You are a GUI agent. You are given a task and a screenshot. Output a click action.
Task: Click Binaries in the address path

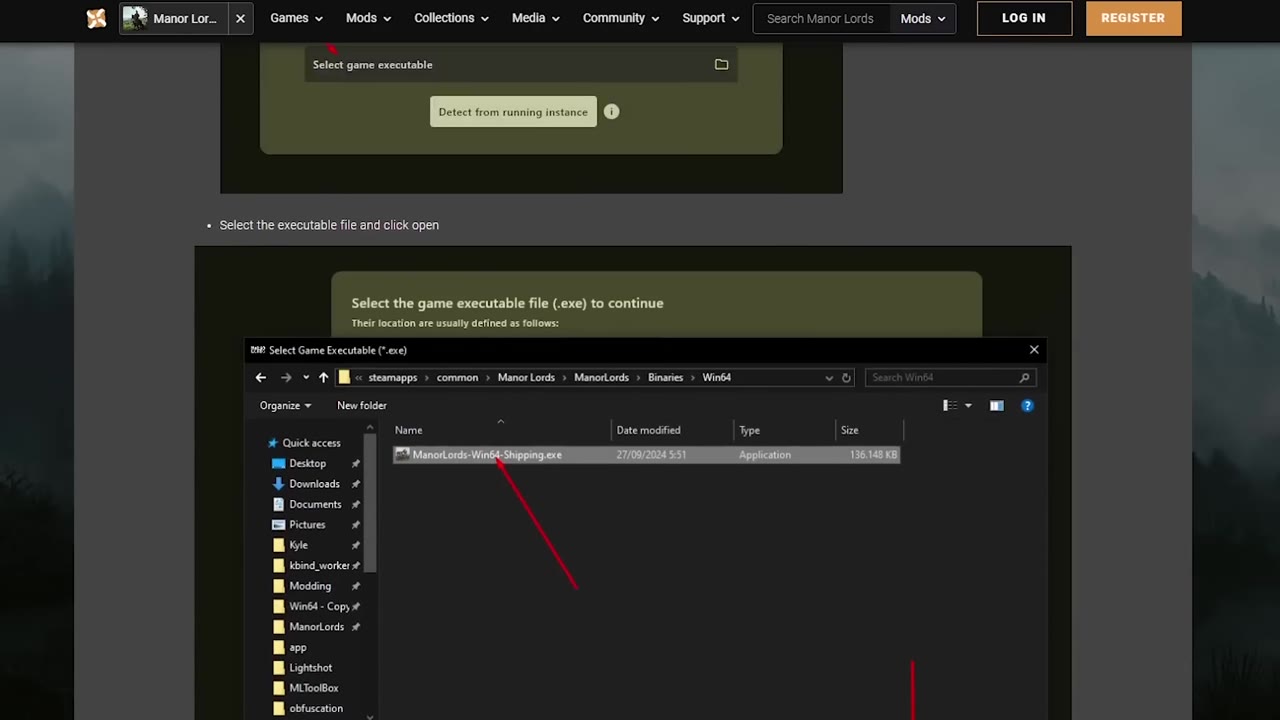tap(665, 377)
